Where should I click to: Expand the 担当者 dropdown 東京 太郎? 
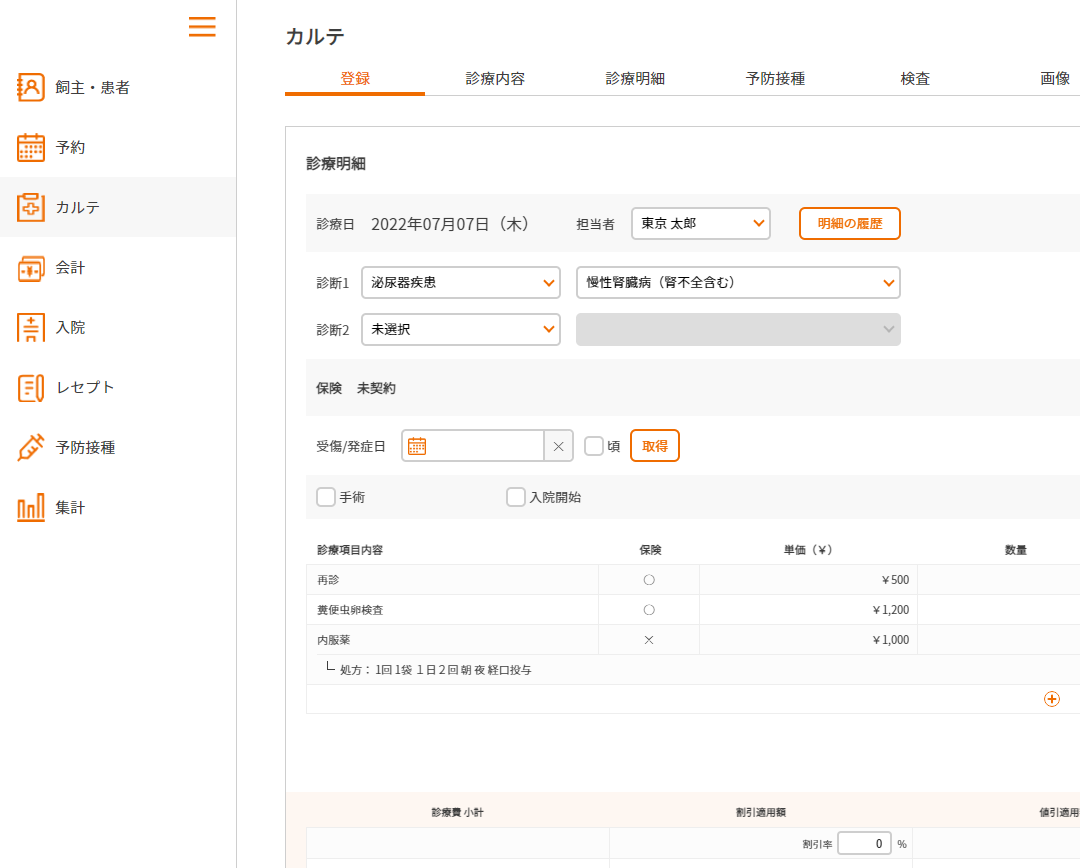700,224
